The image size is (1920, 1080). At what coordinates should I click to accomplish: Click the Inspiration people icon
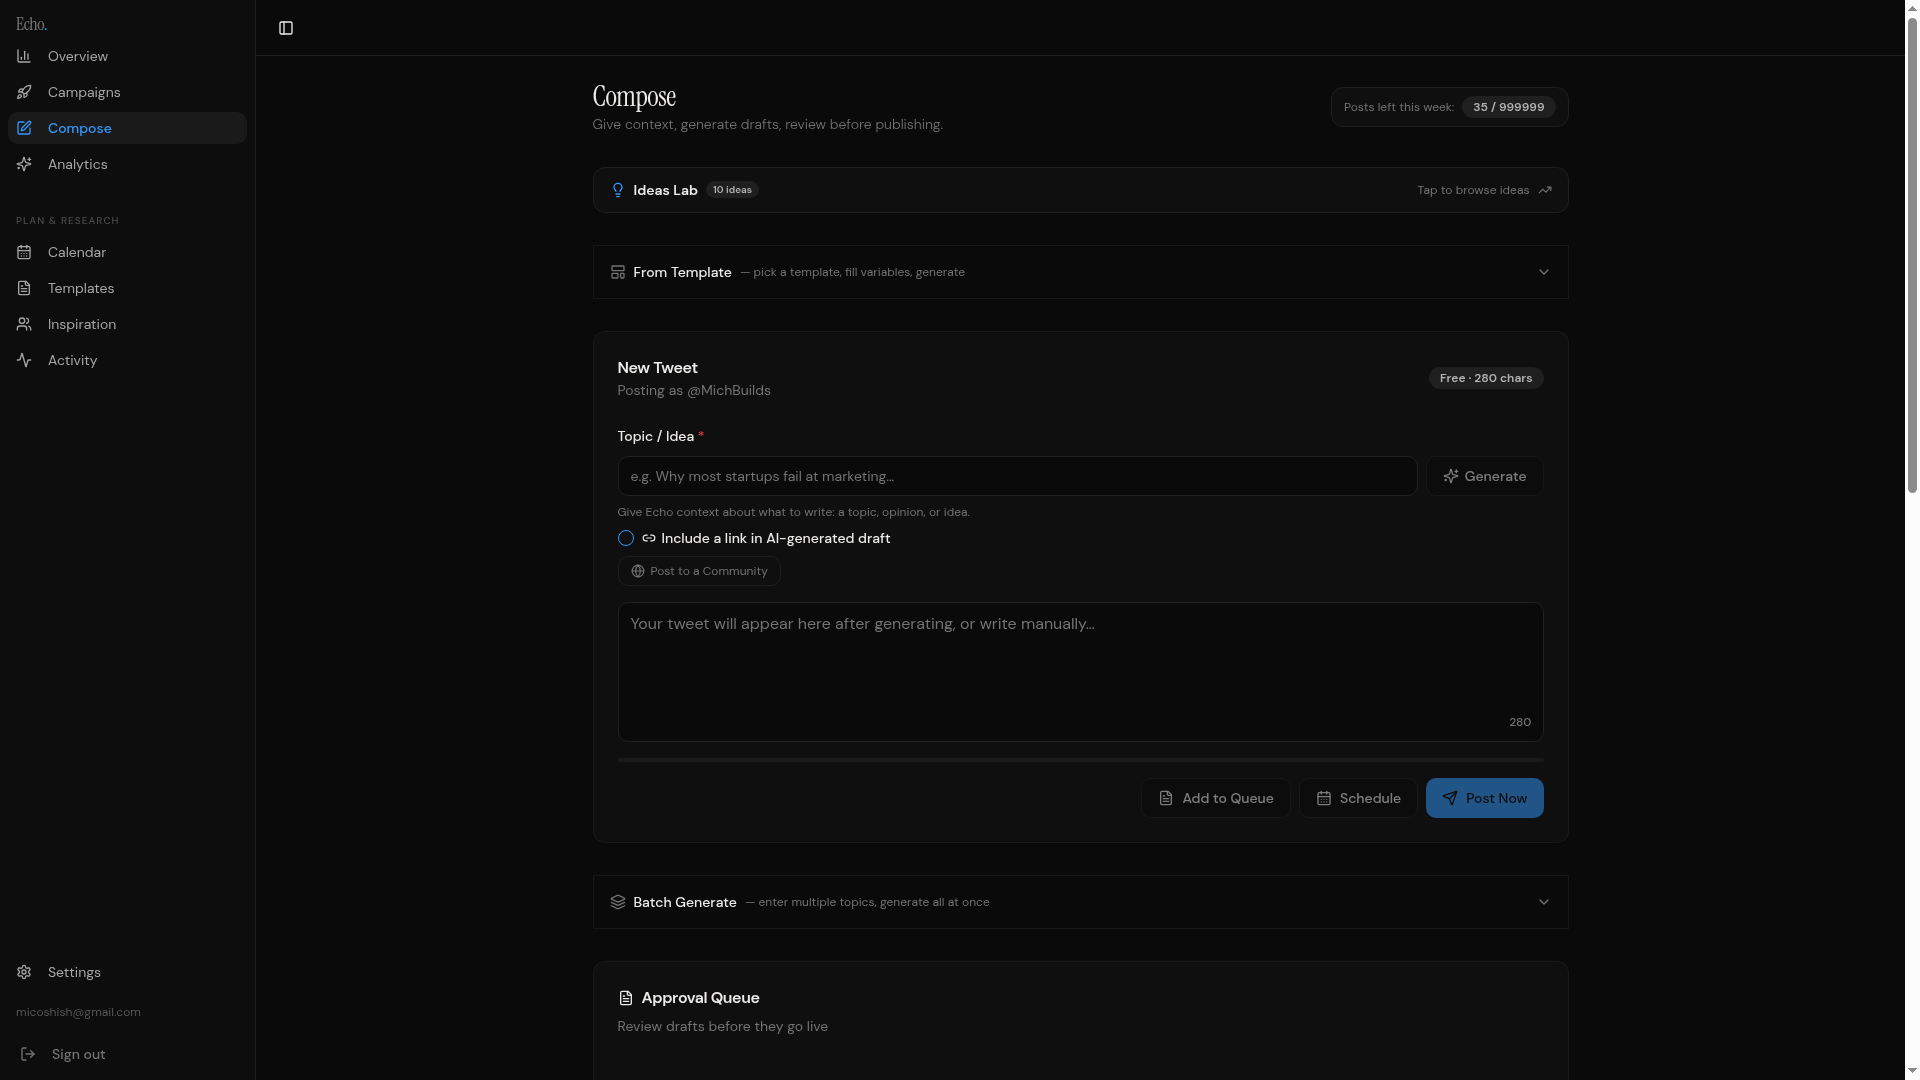tap(24, 324)
